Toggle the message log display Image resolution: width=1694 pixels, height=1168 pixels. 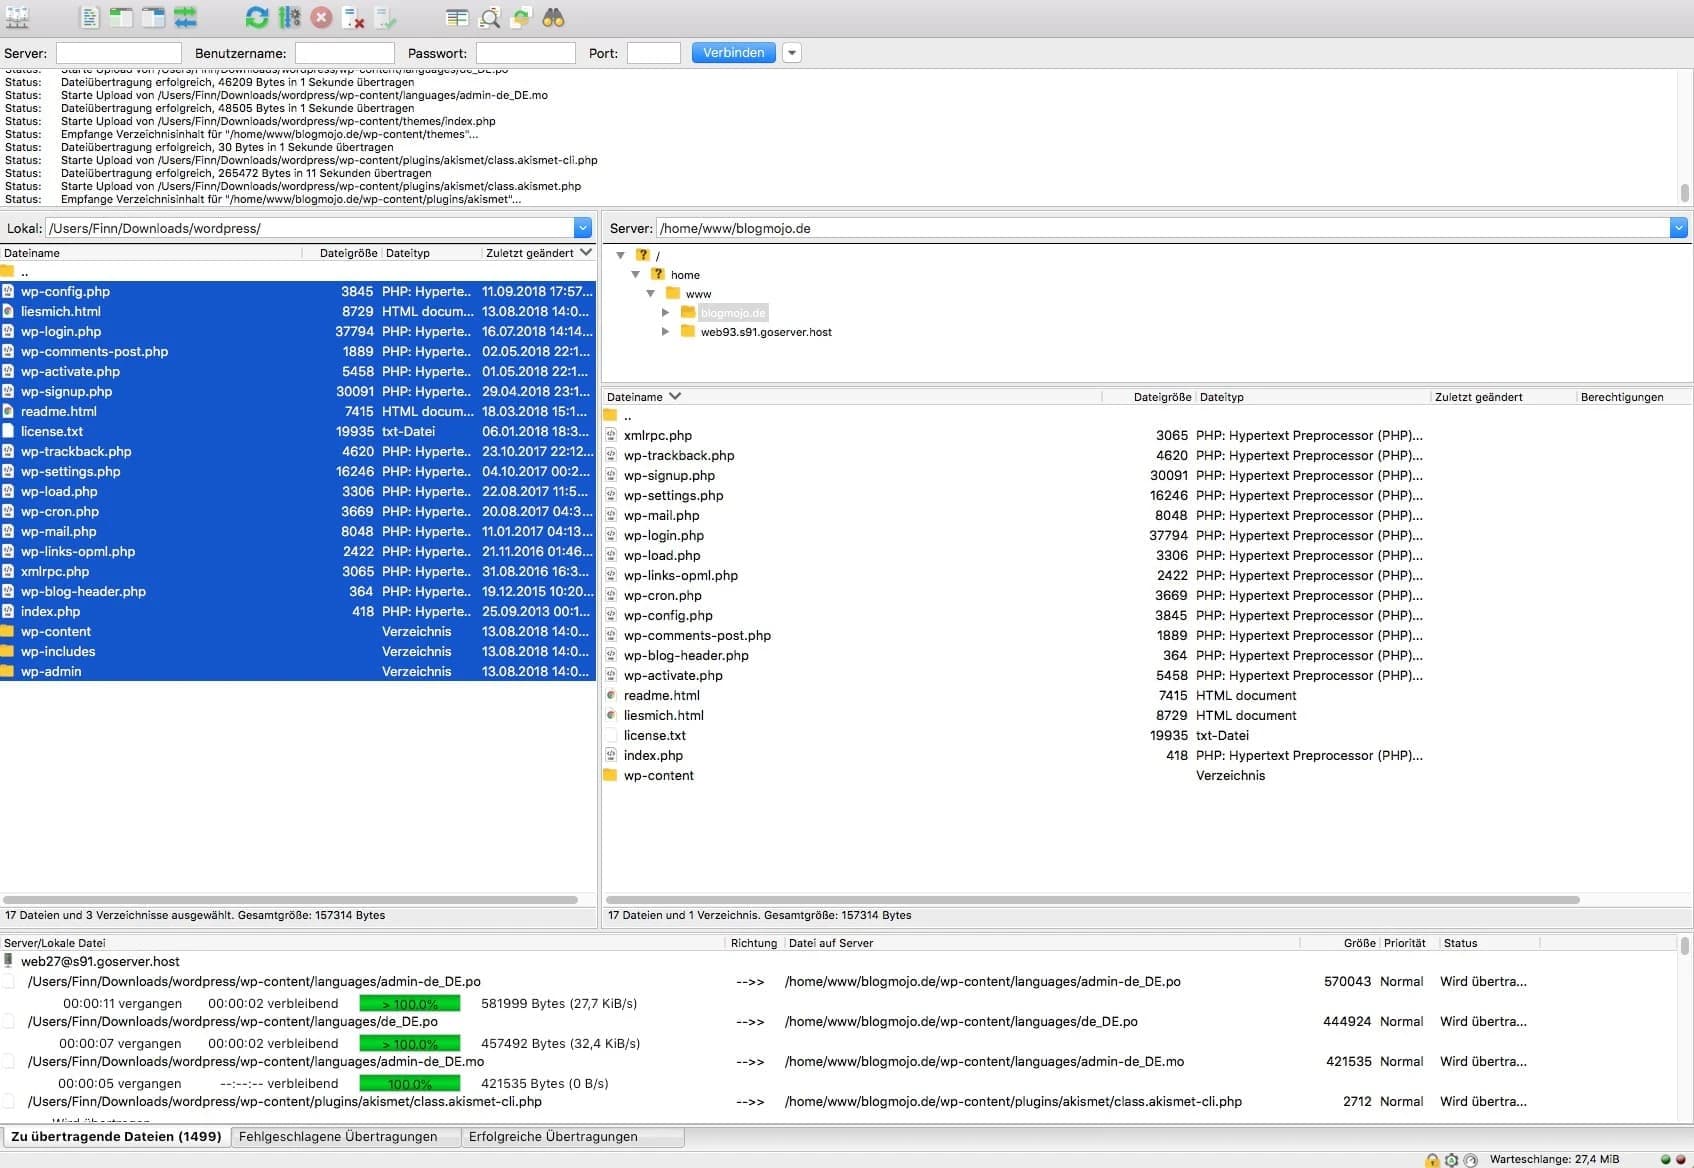(x=89, y=17)
